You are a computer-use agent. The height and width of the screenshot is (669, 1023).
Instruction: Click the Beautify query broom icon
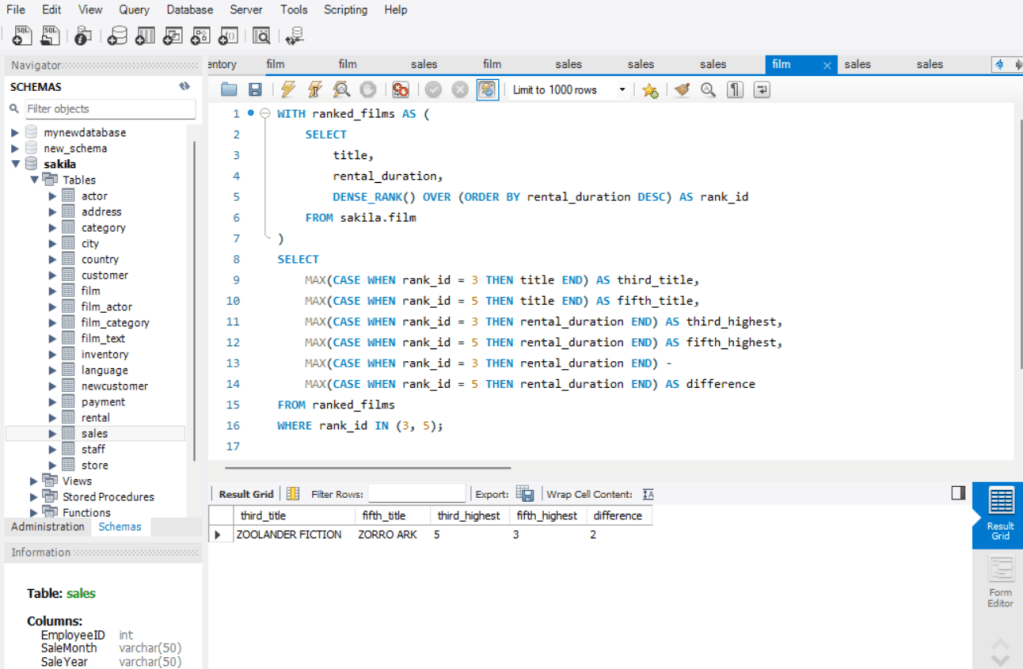[682, 90]
